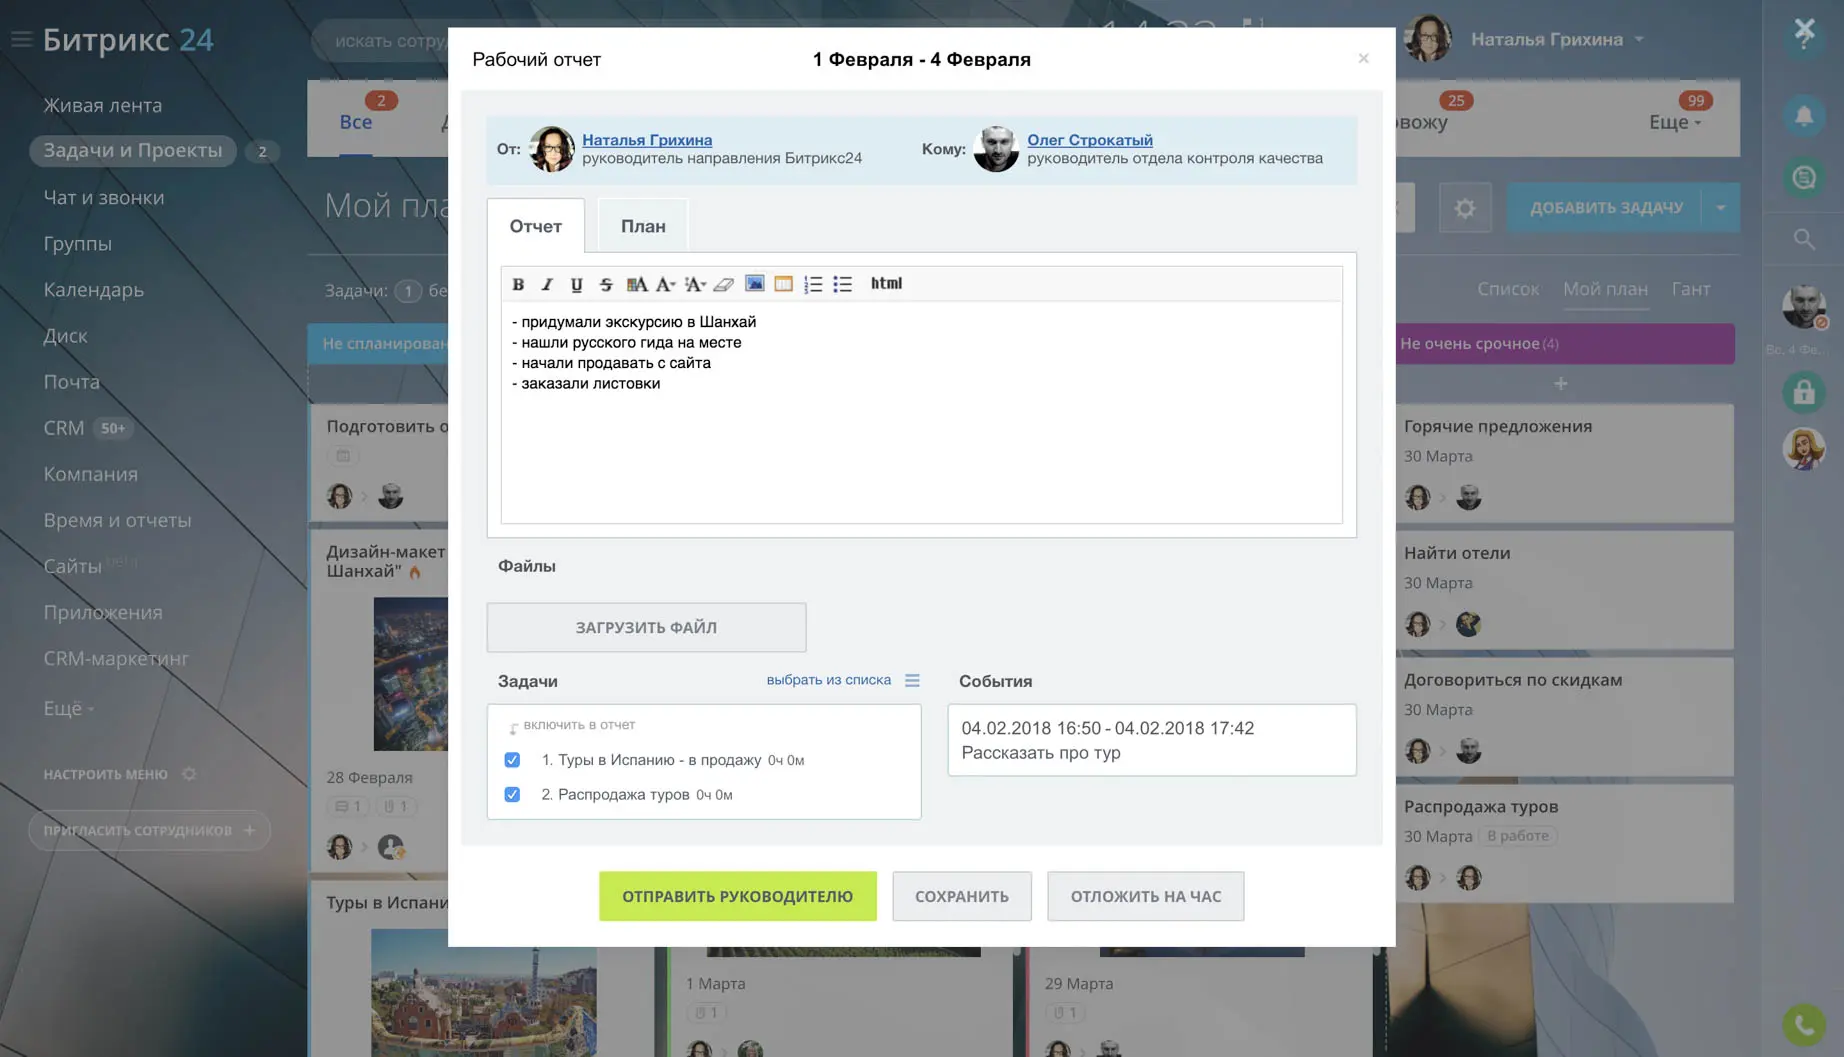Switch editor to html source mode

[886, 284]
